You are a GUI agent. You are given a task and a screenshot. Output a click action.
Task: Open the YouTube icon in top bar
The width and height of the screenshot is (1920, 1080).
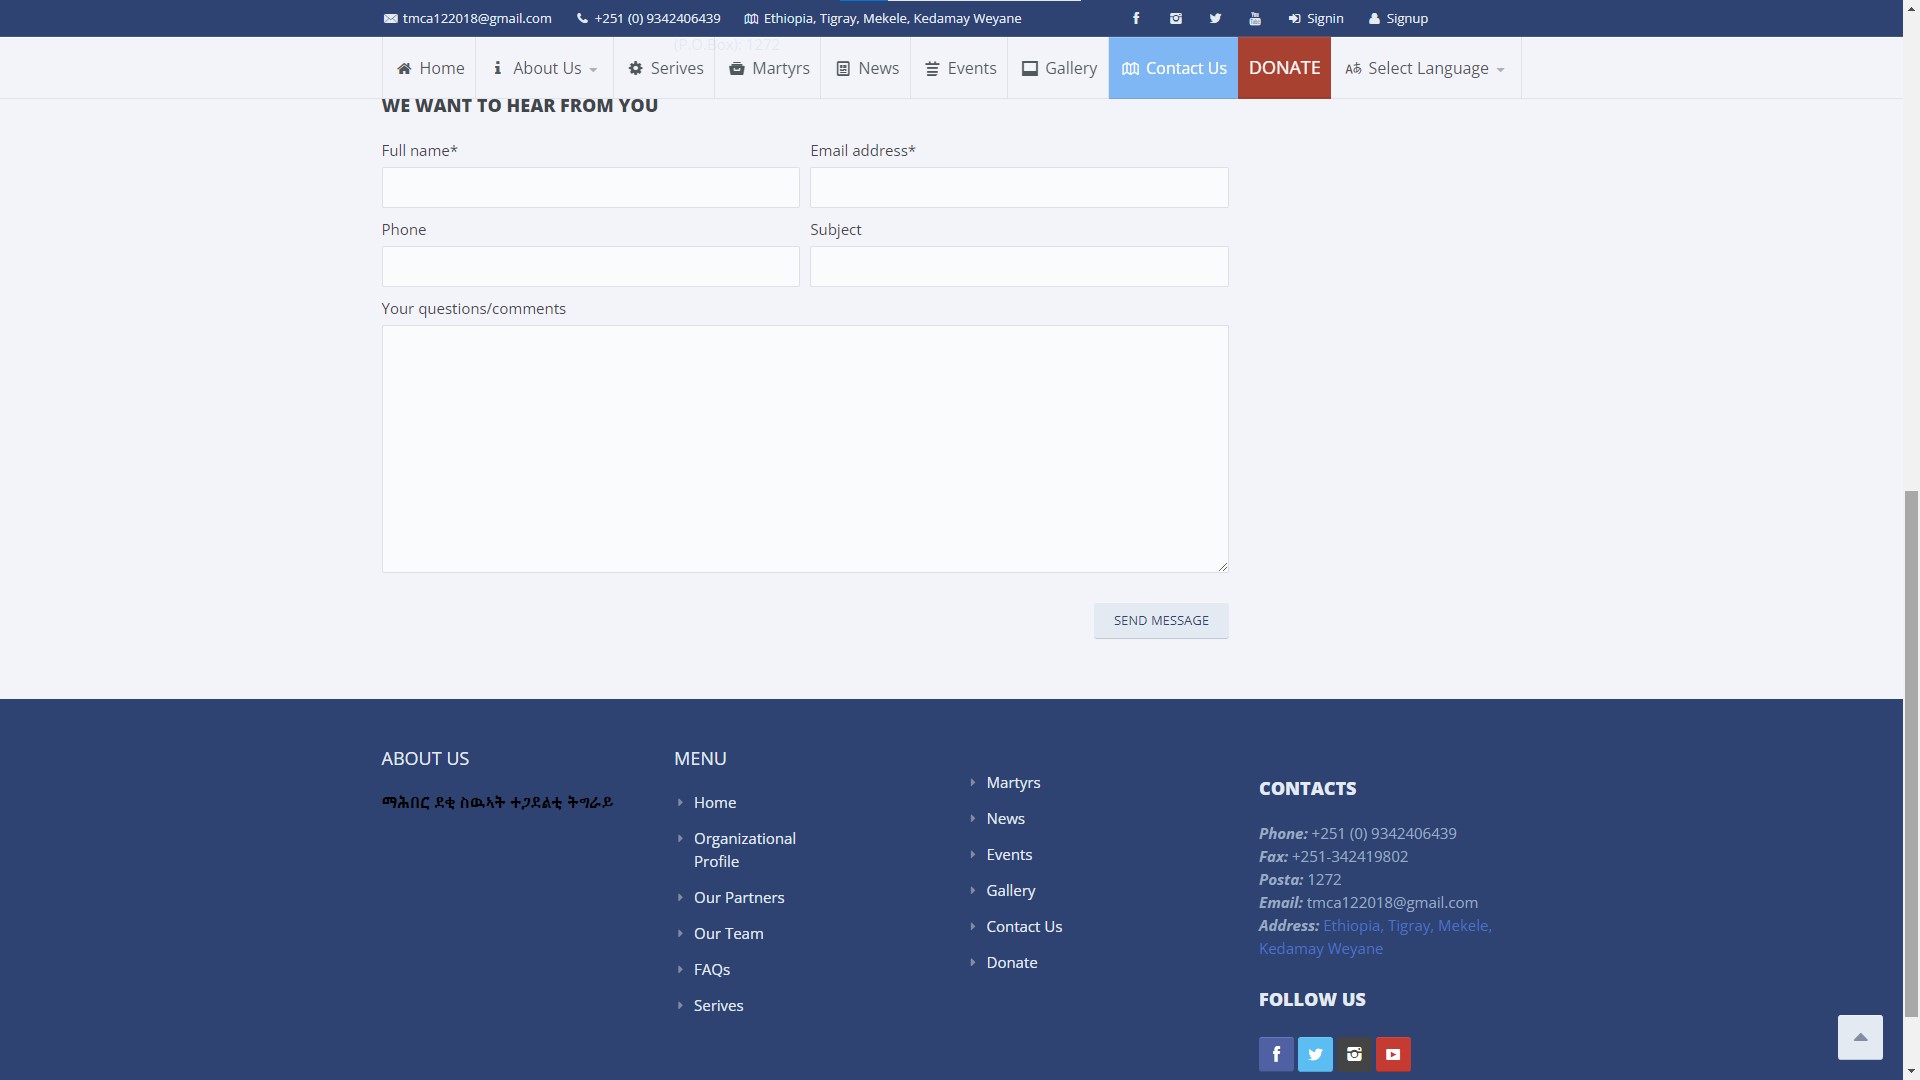click(x=1255, y=18)
